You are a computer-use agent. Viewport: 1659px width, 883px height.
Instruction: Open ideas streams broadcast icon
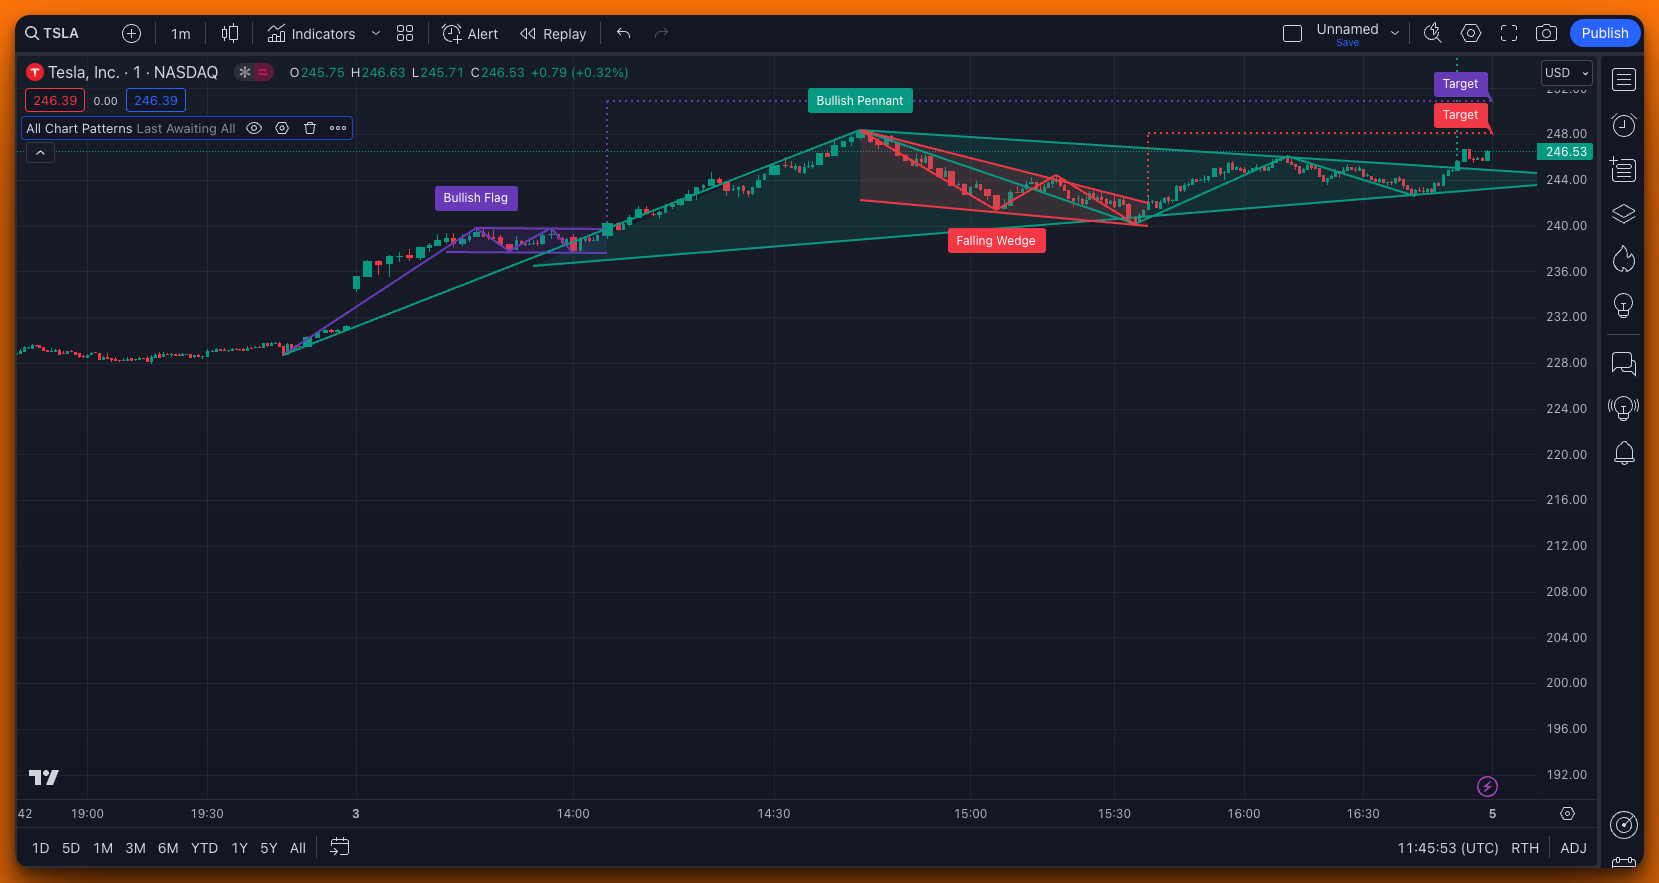pyautogui.click(x=1624, y=408)
